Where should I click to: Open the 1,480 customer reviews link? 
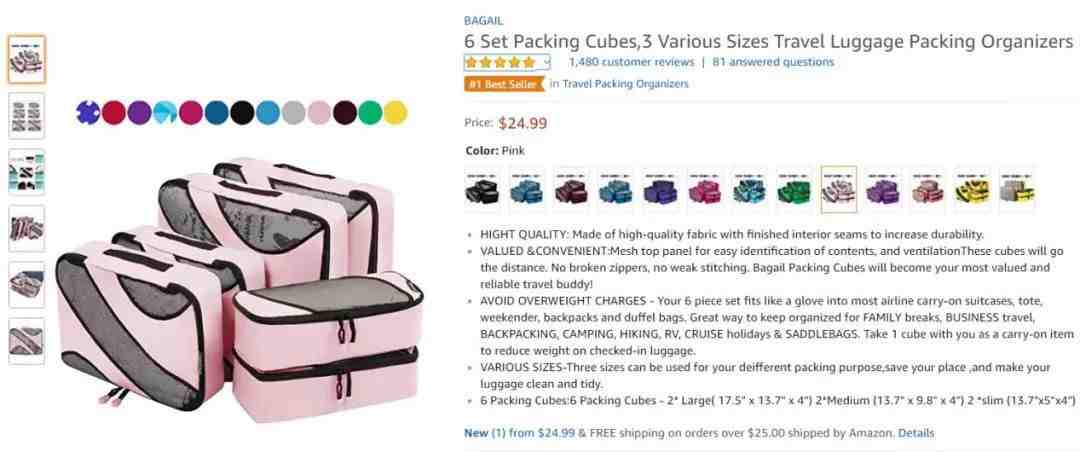pyautogui.click(x=632, y=62)
